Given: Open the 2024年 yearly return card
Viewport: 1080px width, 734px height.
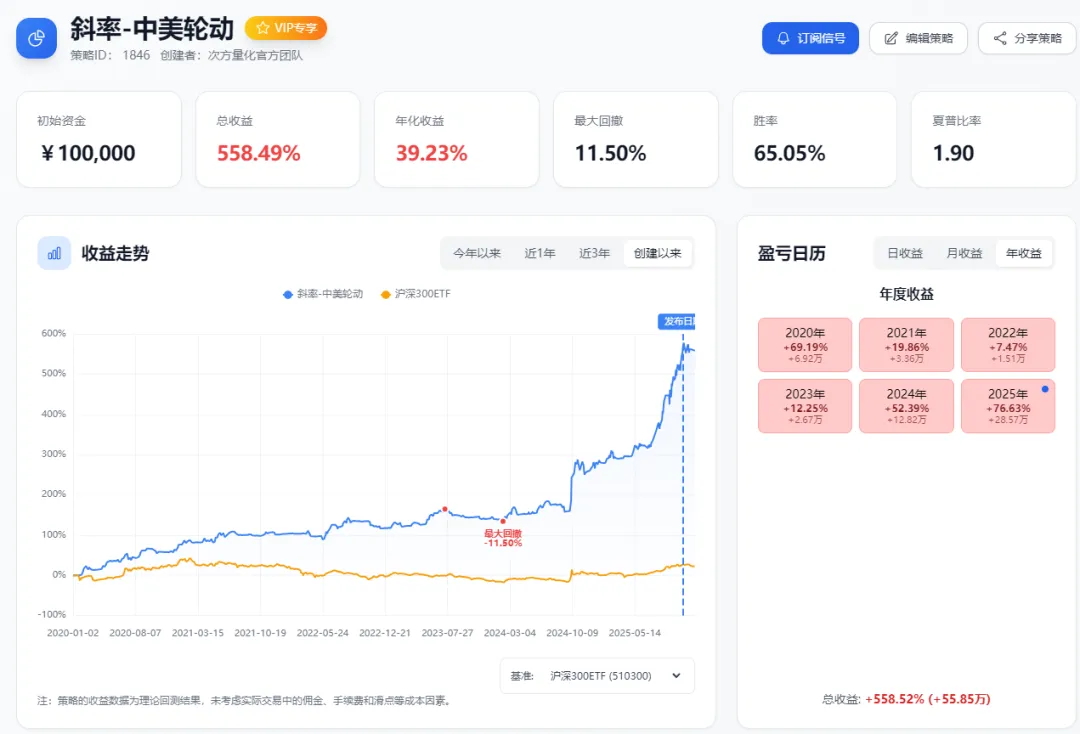Looking at the screenshot, I should [x=907, y=405].
